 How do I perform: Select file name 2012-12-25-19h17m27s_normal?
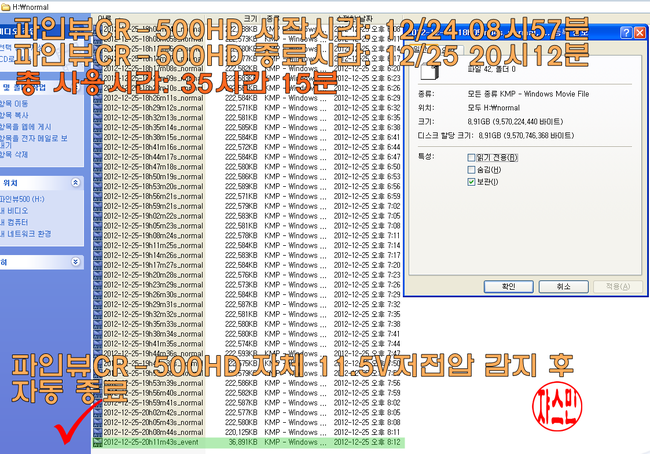(x=153, y=266)
